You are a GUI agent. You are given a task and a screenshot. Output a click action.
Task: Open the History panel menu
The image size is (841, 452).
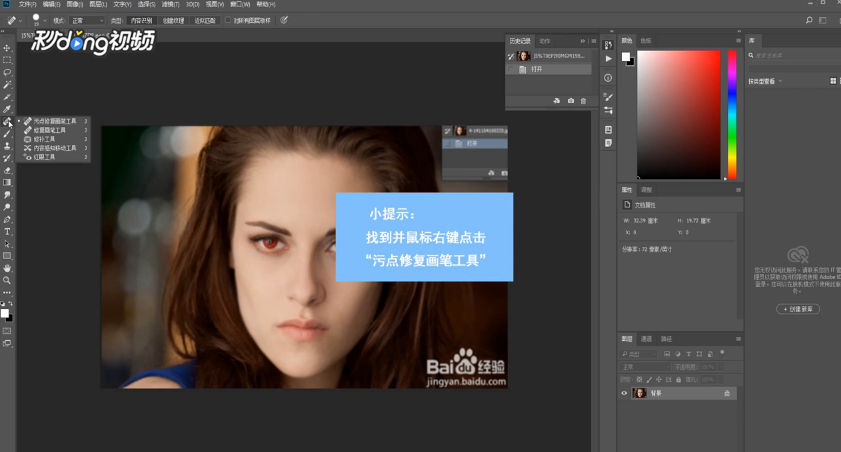594,41
